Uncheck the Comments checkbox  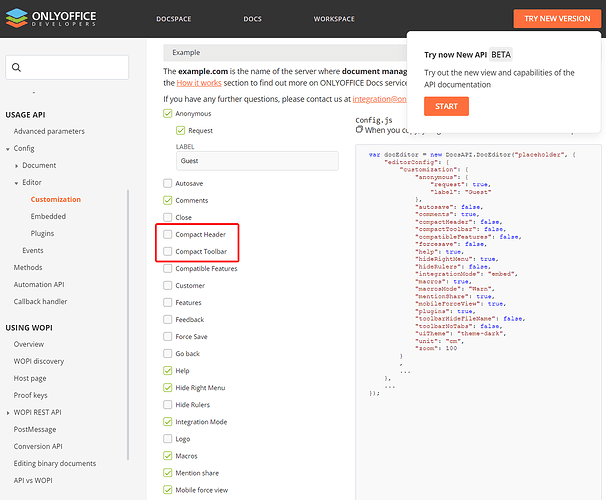coord(167,200)
